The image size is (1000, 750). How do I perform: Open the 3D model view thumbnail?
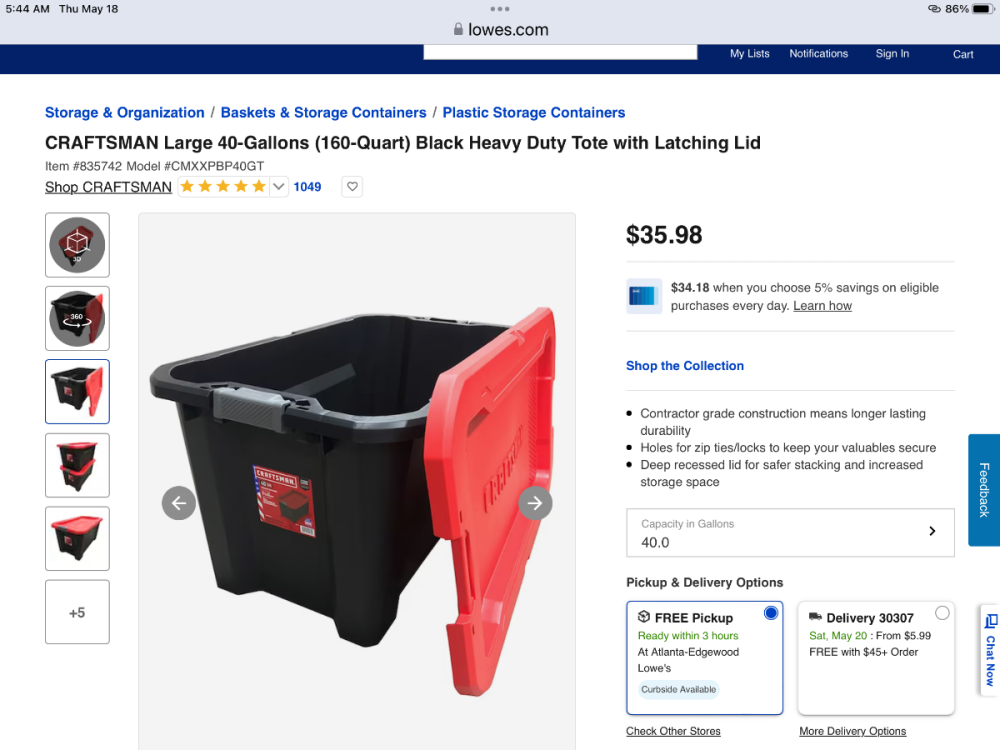coord(77,245)
